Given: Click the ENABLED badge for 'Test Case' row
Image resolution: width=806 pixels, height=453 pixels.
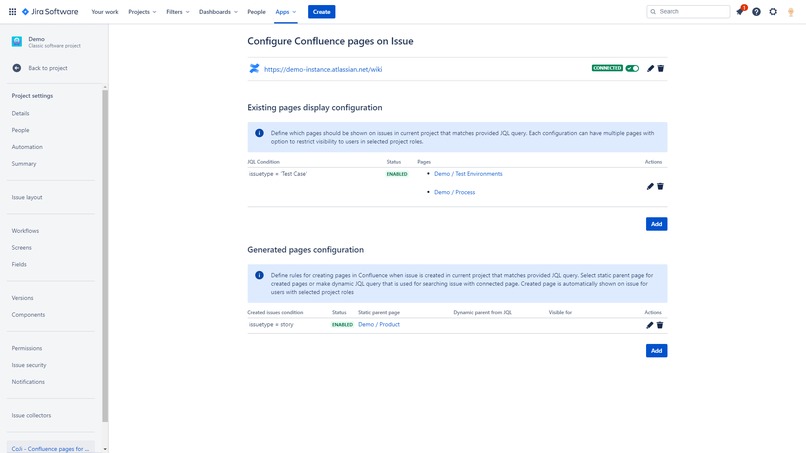Looking at the screenshot, I should 397,174.
